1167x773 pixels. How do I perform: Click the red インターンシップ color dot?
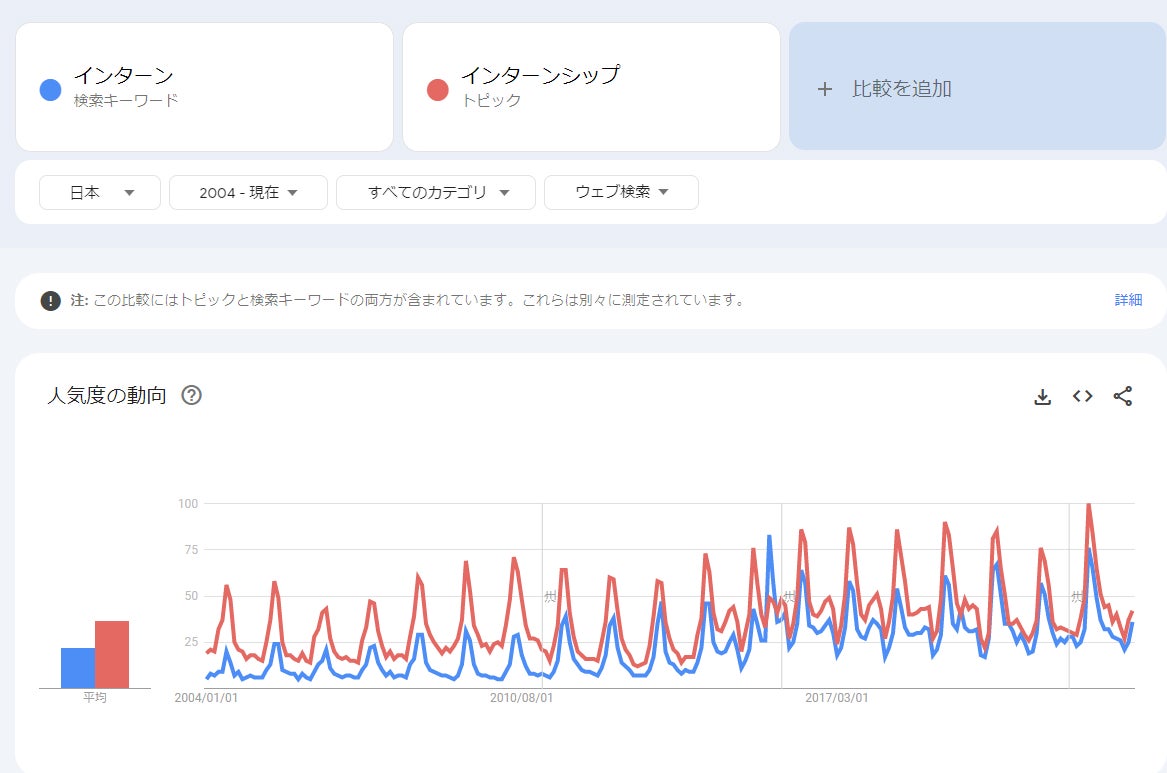pos(437,90)
